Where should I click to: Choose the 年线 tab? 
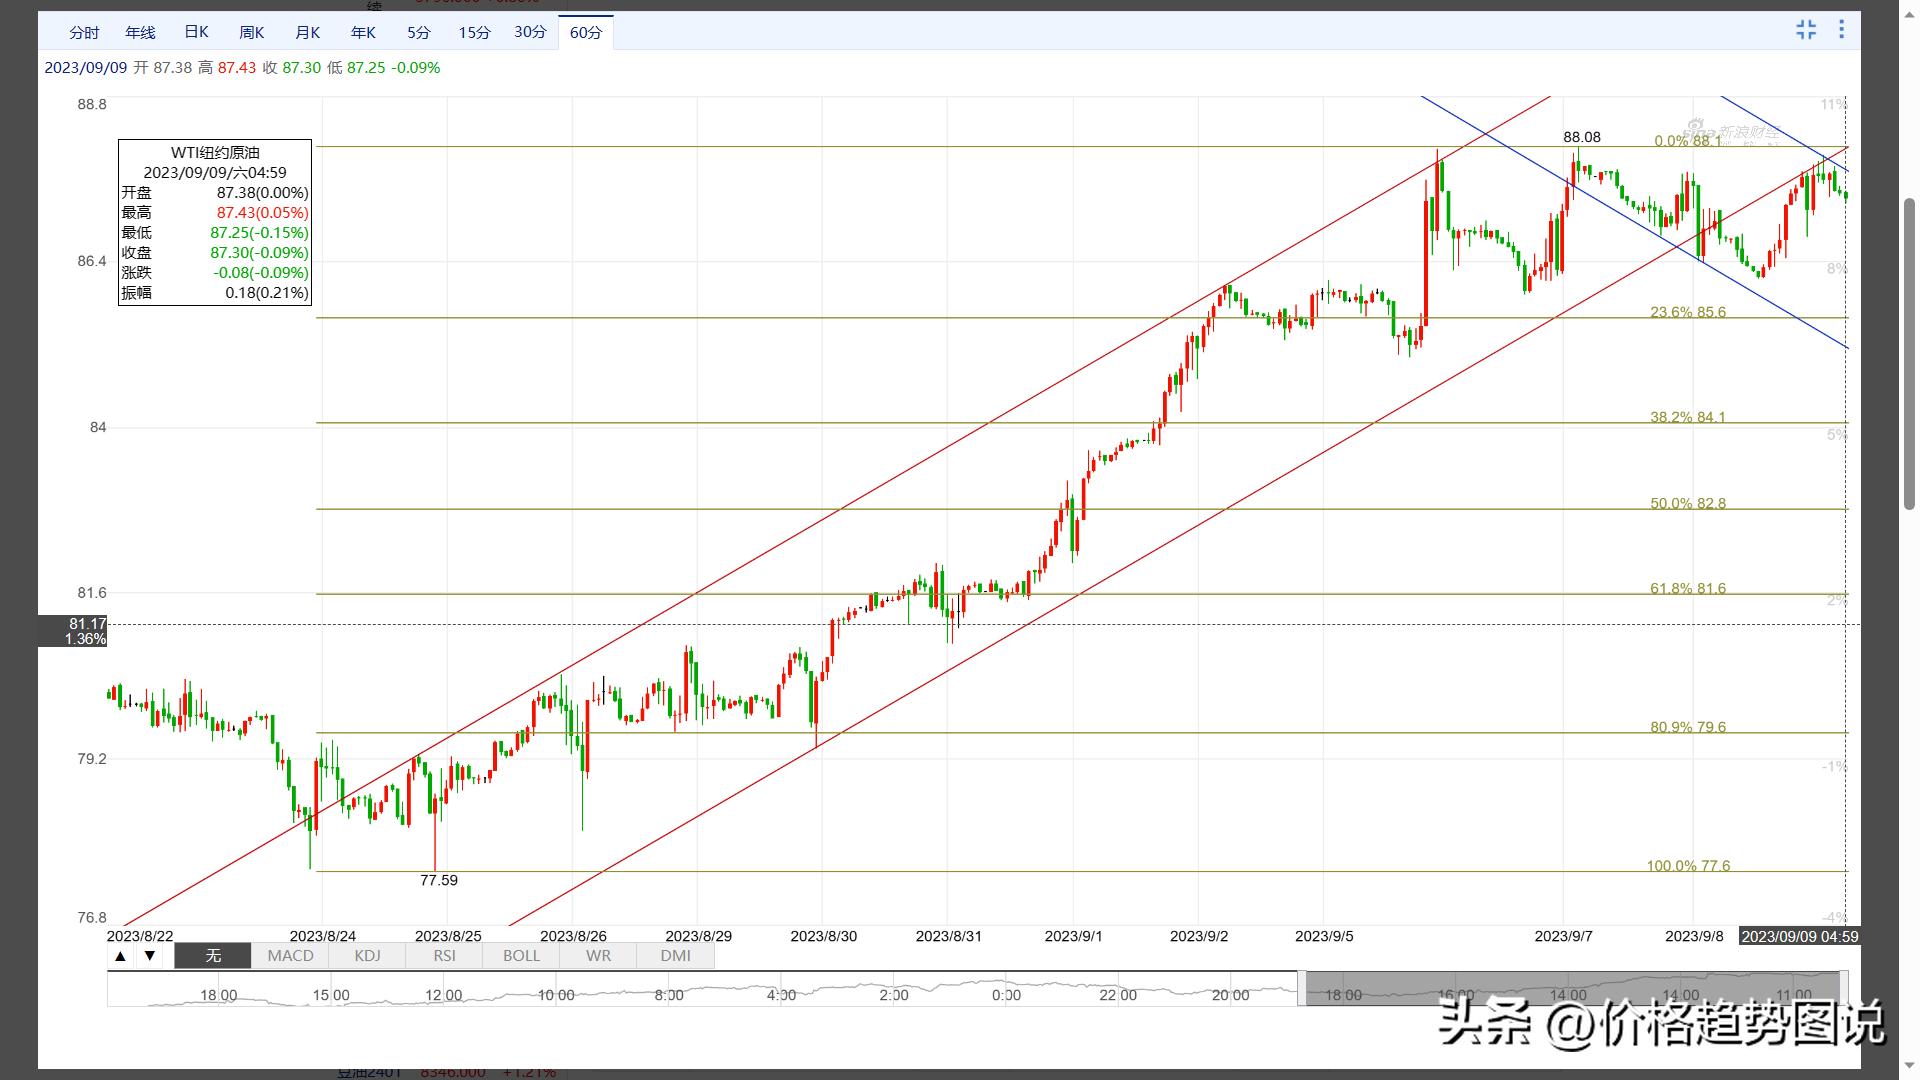click(x=140, y=33)
